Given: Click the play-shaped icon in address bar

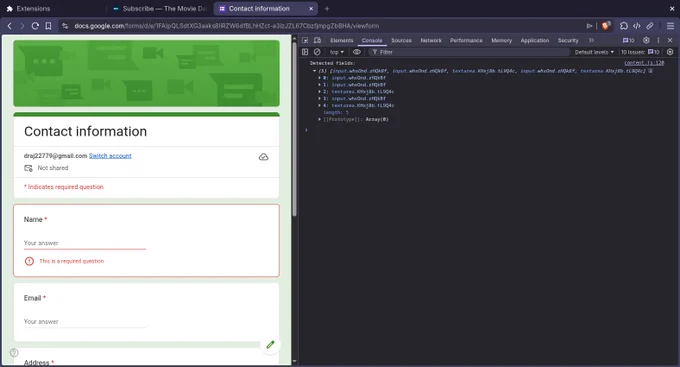Looking at the screenshot, I should point(589,26).
